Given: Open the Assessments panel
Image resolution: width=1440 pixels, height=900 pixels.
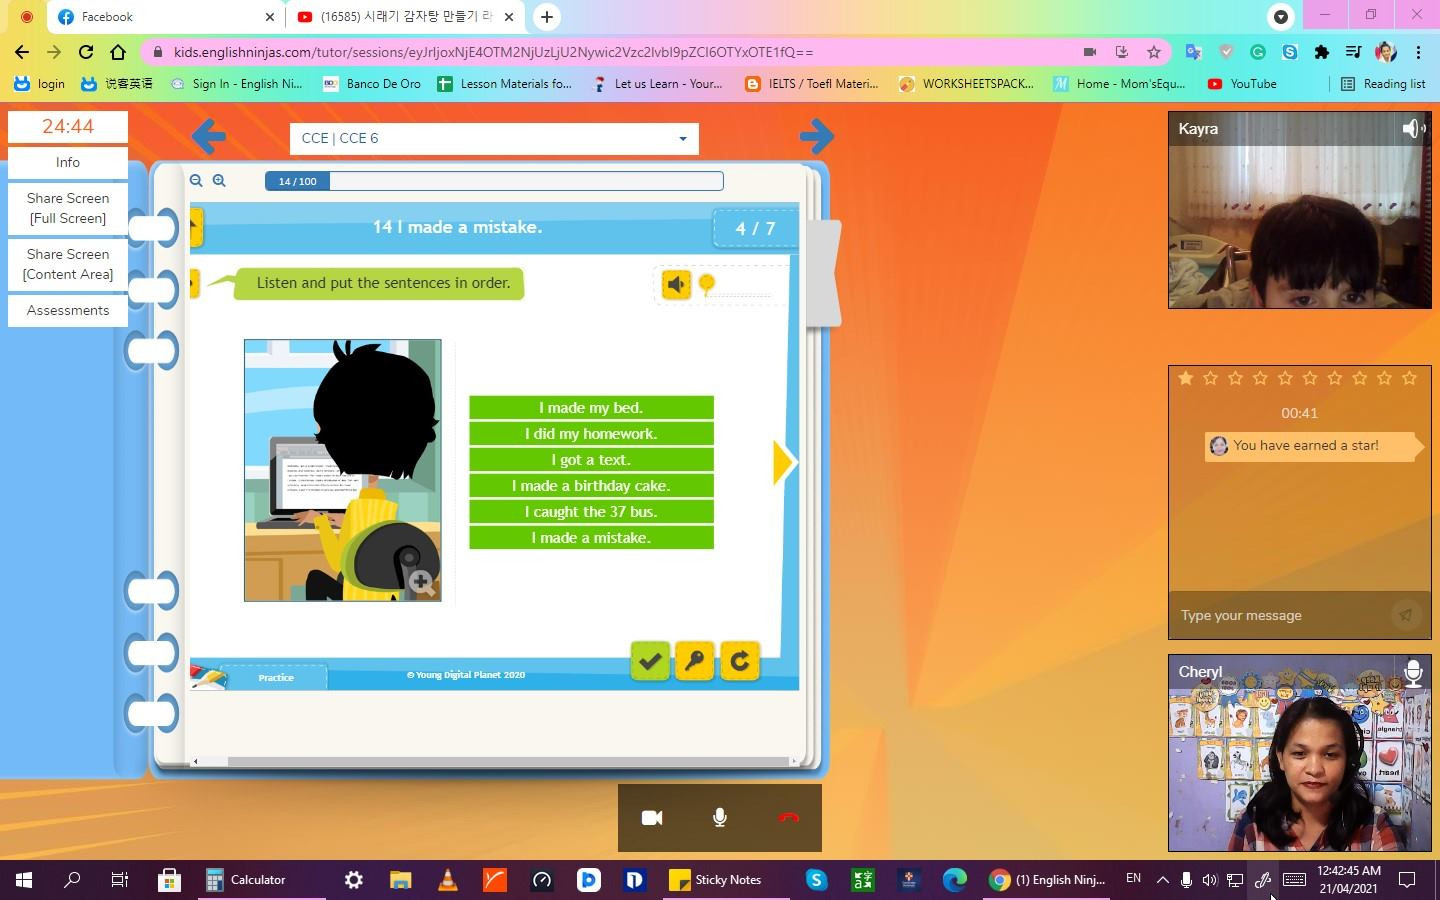Looking at the screenshot, I should point(68,311).
